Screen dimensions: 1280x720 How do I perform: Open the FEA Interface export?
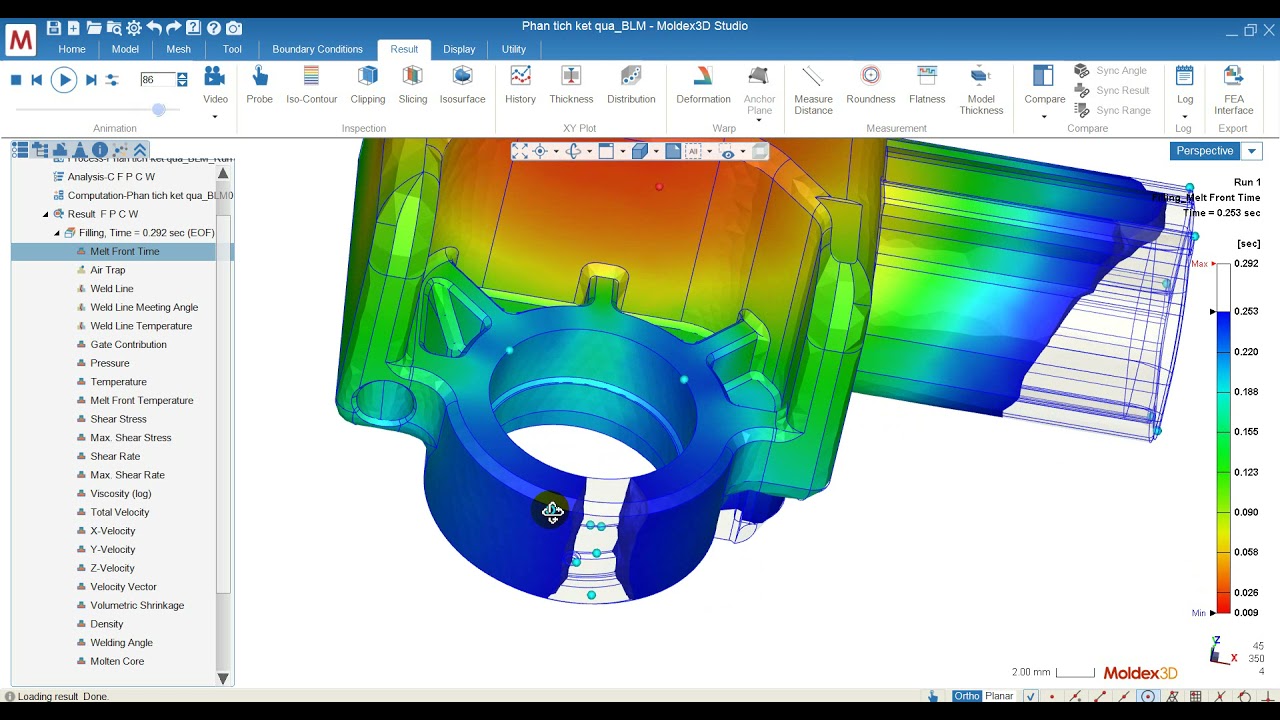point(1233,90)
